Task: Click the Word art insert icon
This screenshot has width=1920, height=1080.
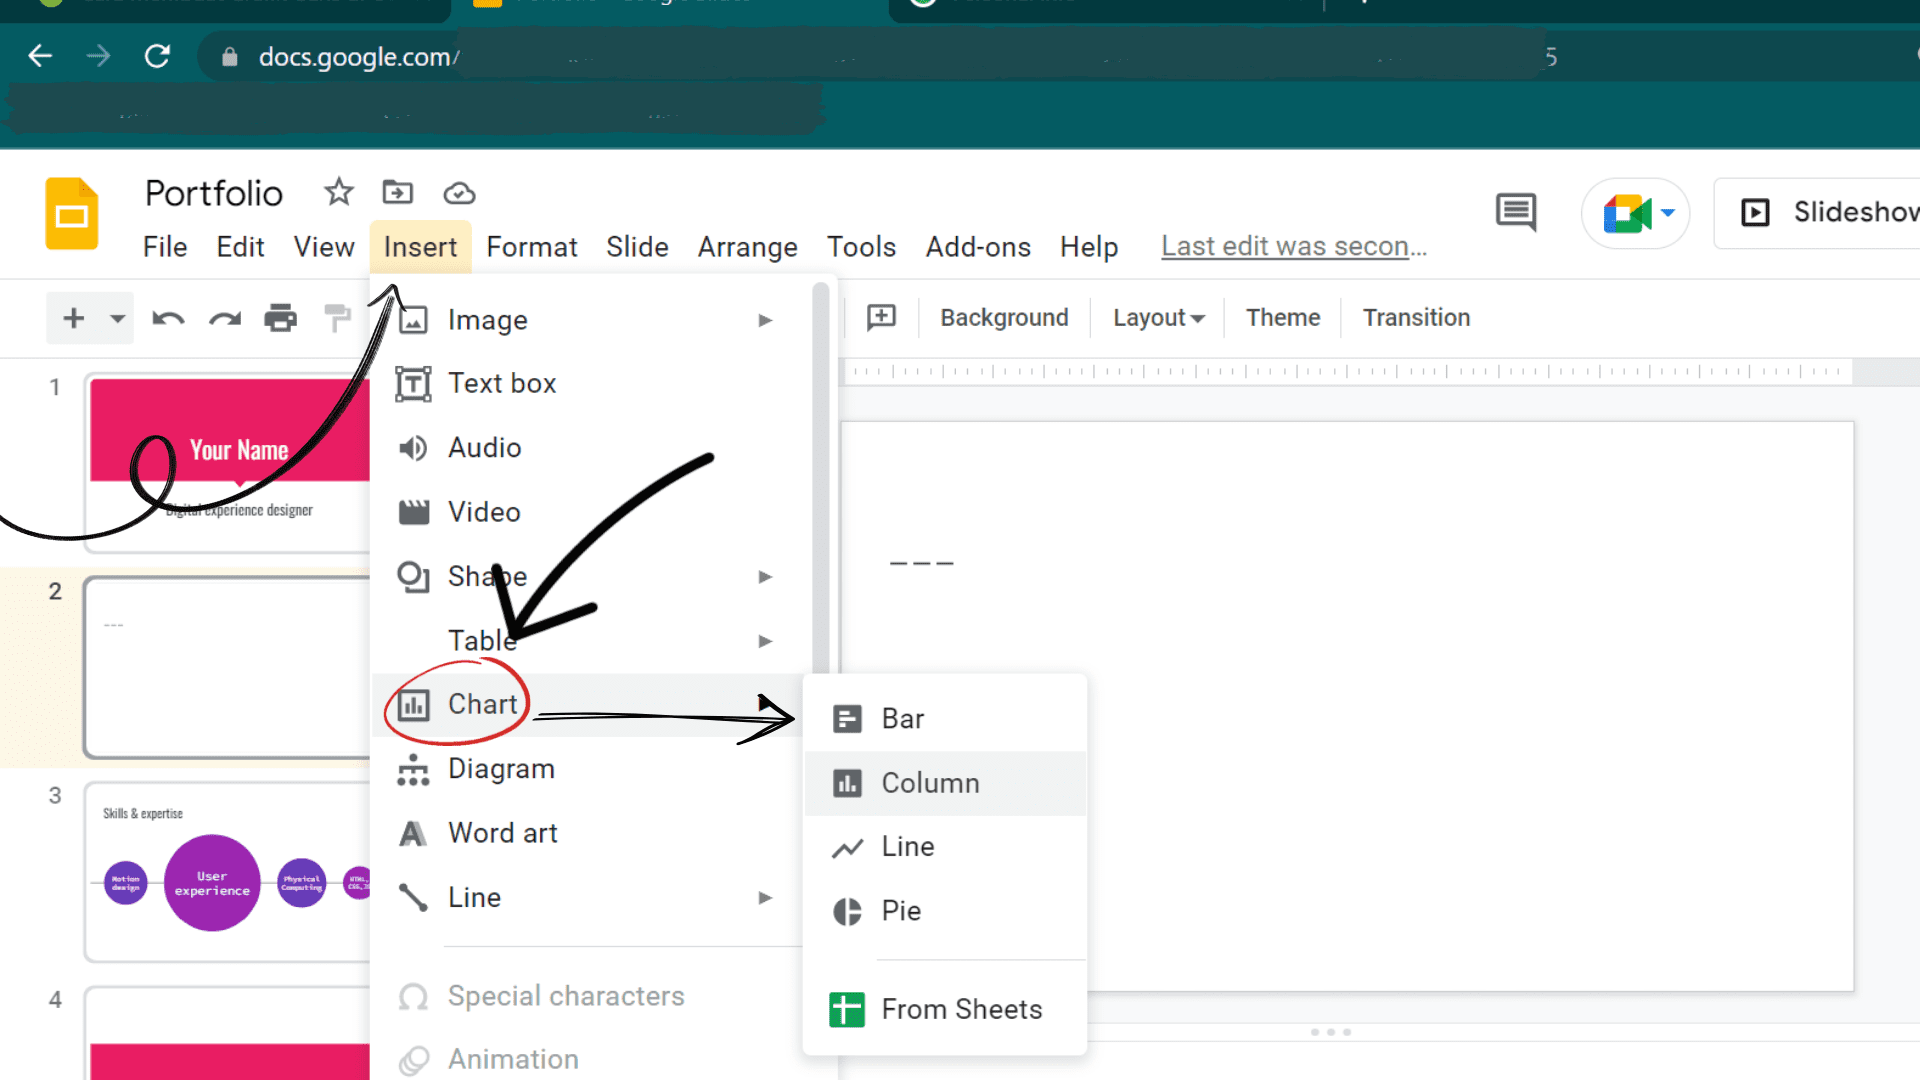Action: click(413, 832)
